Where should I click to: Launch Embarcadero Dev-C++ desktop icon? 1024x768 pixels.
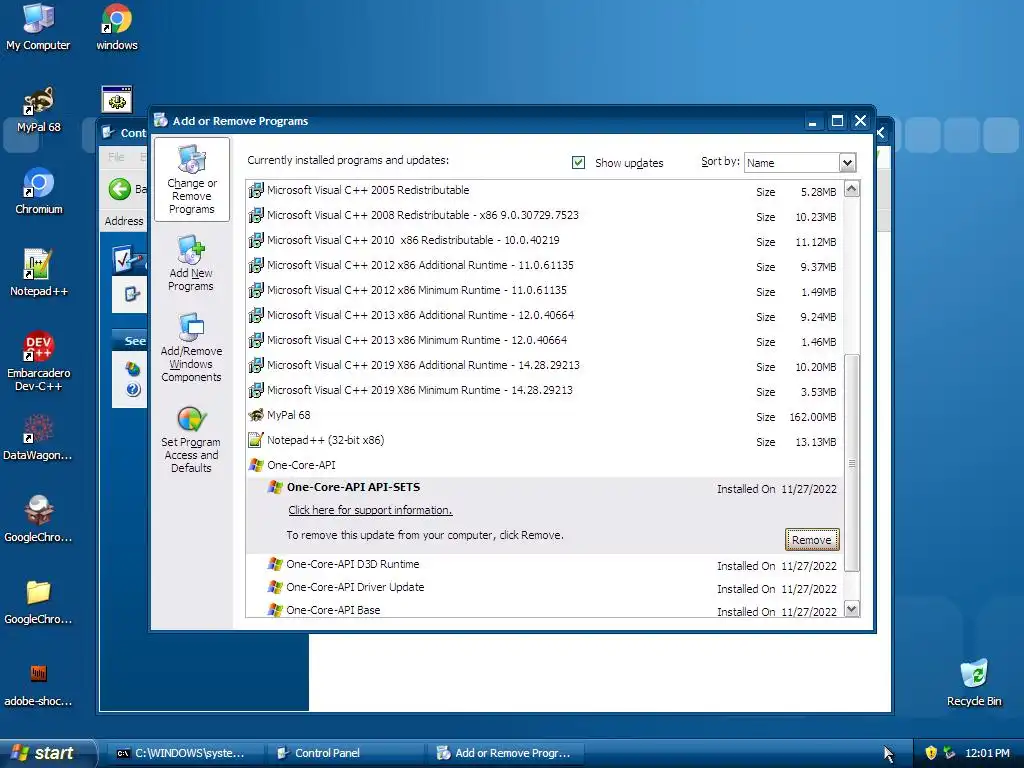click(39, 360)
